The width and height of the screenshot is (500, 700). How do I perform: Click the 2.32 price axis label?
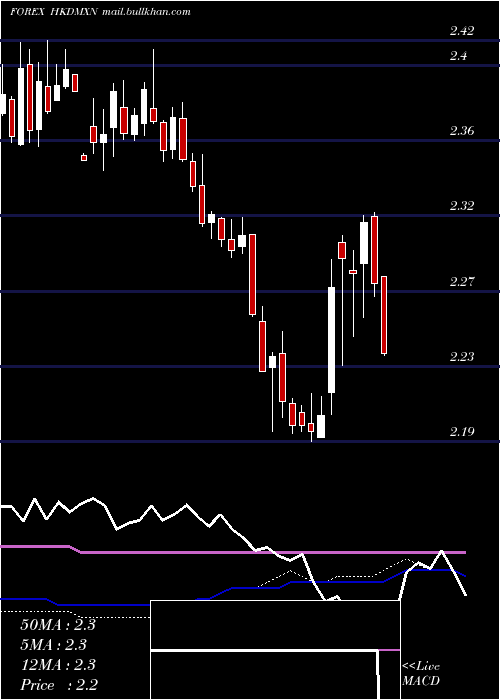coord(462,206)
